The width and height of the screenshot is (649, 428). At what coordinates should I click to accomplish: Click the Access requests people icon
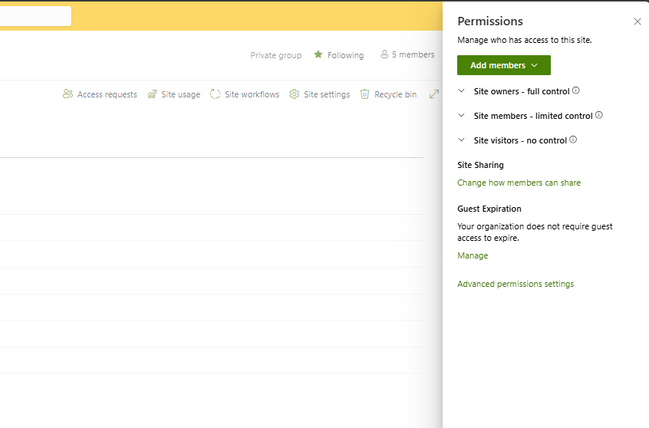point(67,94)
